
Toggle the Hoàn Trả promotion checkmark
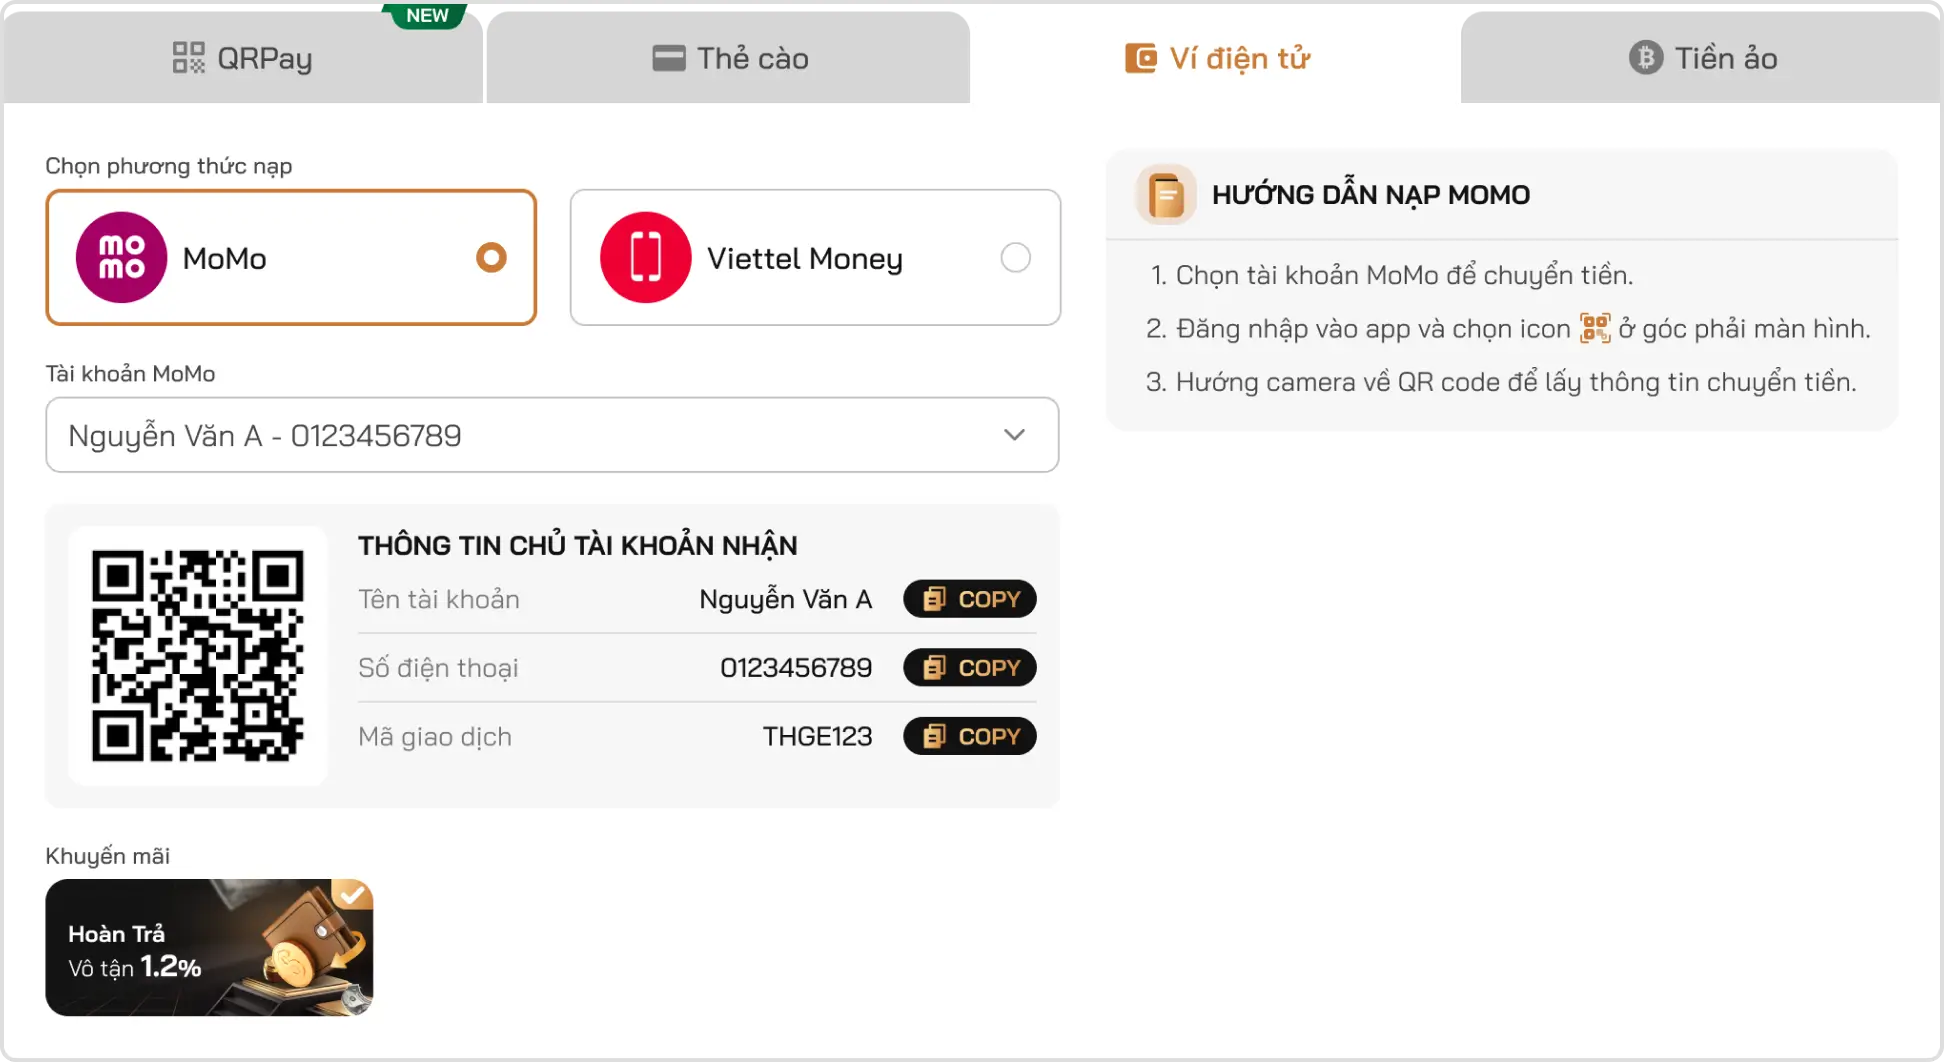[x=351, y=894]
